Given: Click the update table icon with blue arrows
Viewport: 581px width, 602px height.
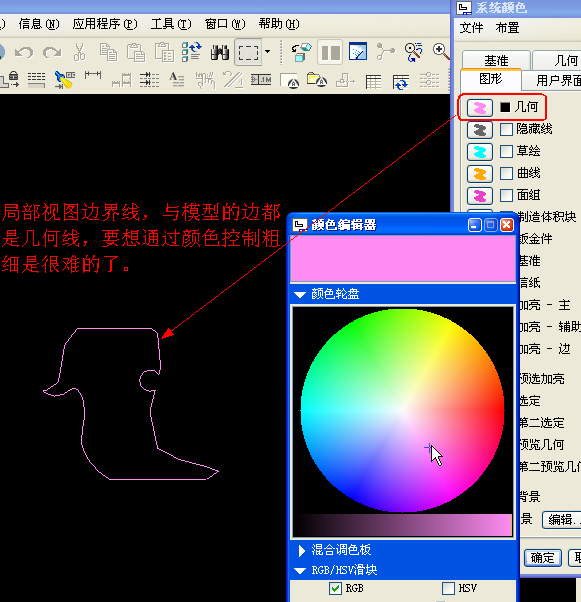Looking at the screenshot, I should pos(401,81).
